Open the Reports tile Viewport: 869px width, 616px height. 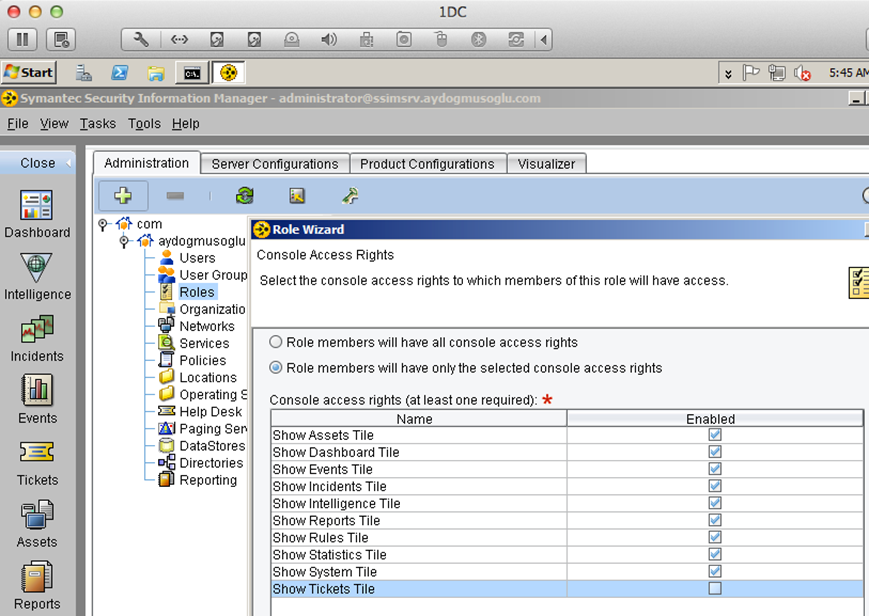click(37, 586)
